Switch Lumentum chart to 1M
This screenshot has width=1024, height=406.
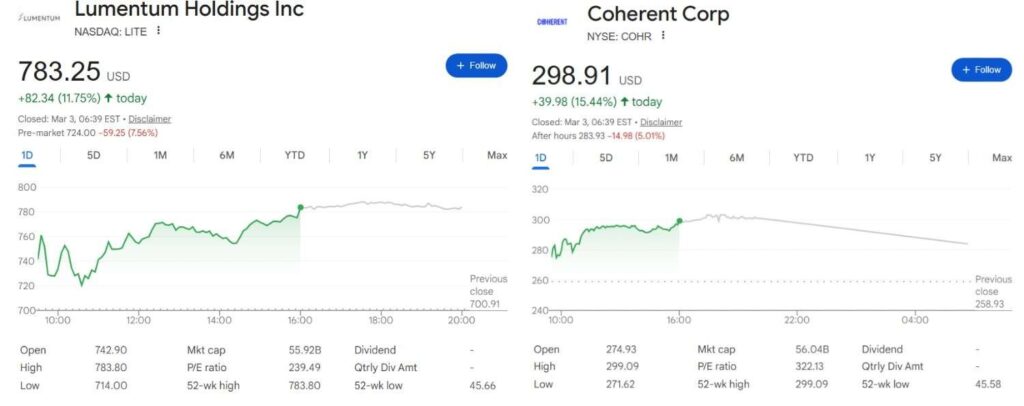coord(160,155)
